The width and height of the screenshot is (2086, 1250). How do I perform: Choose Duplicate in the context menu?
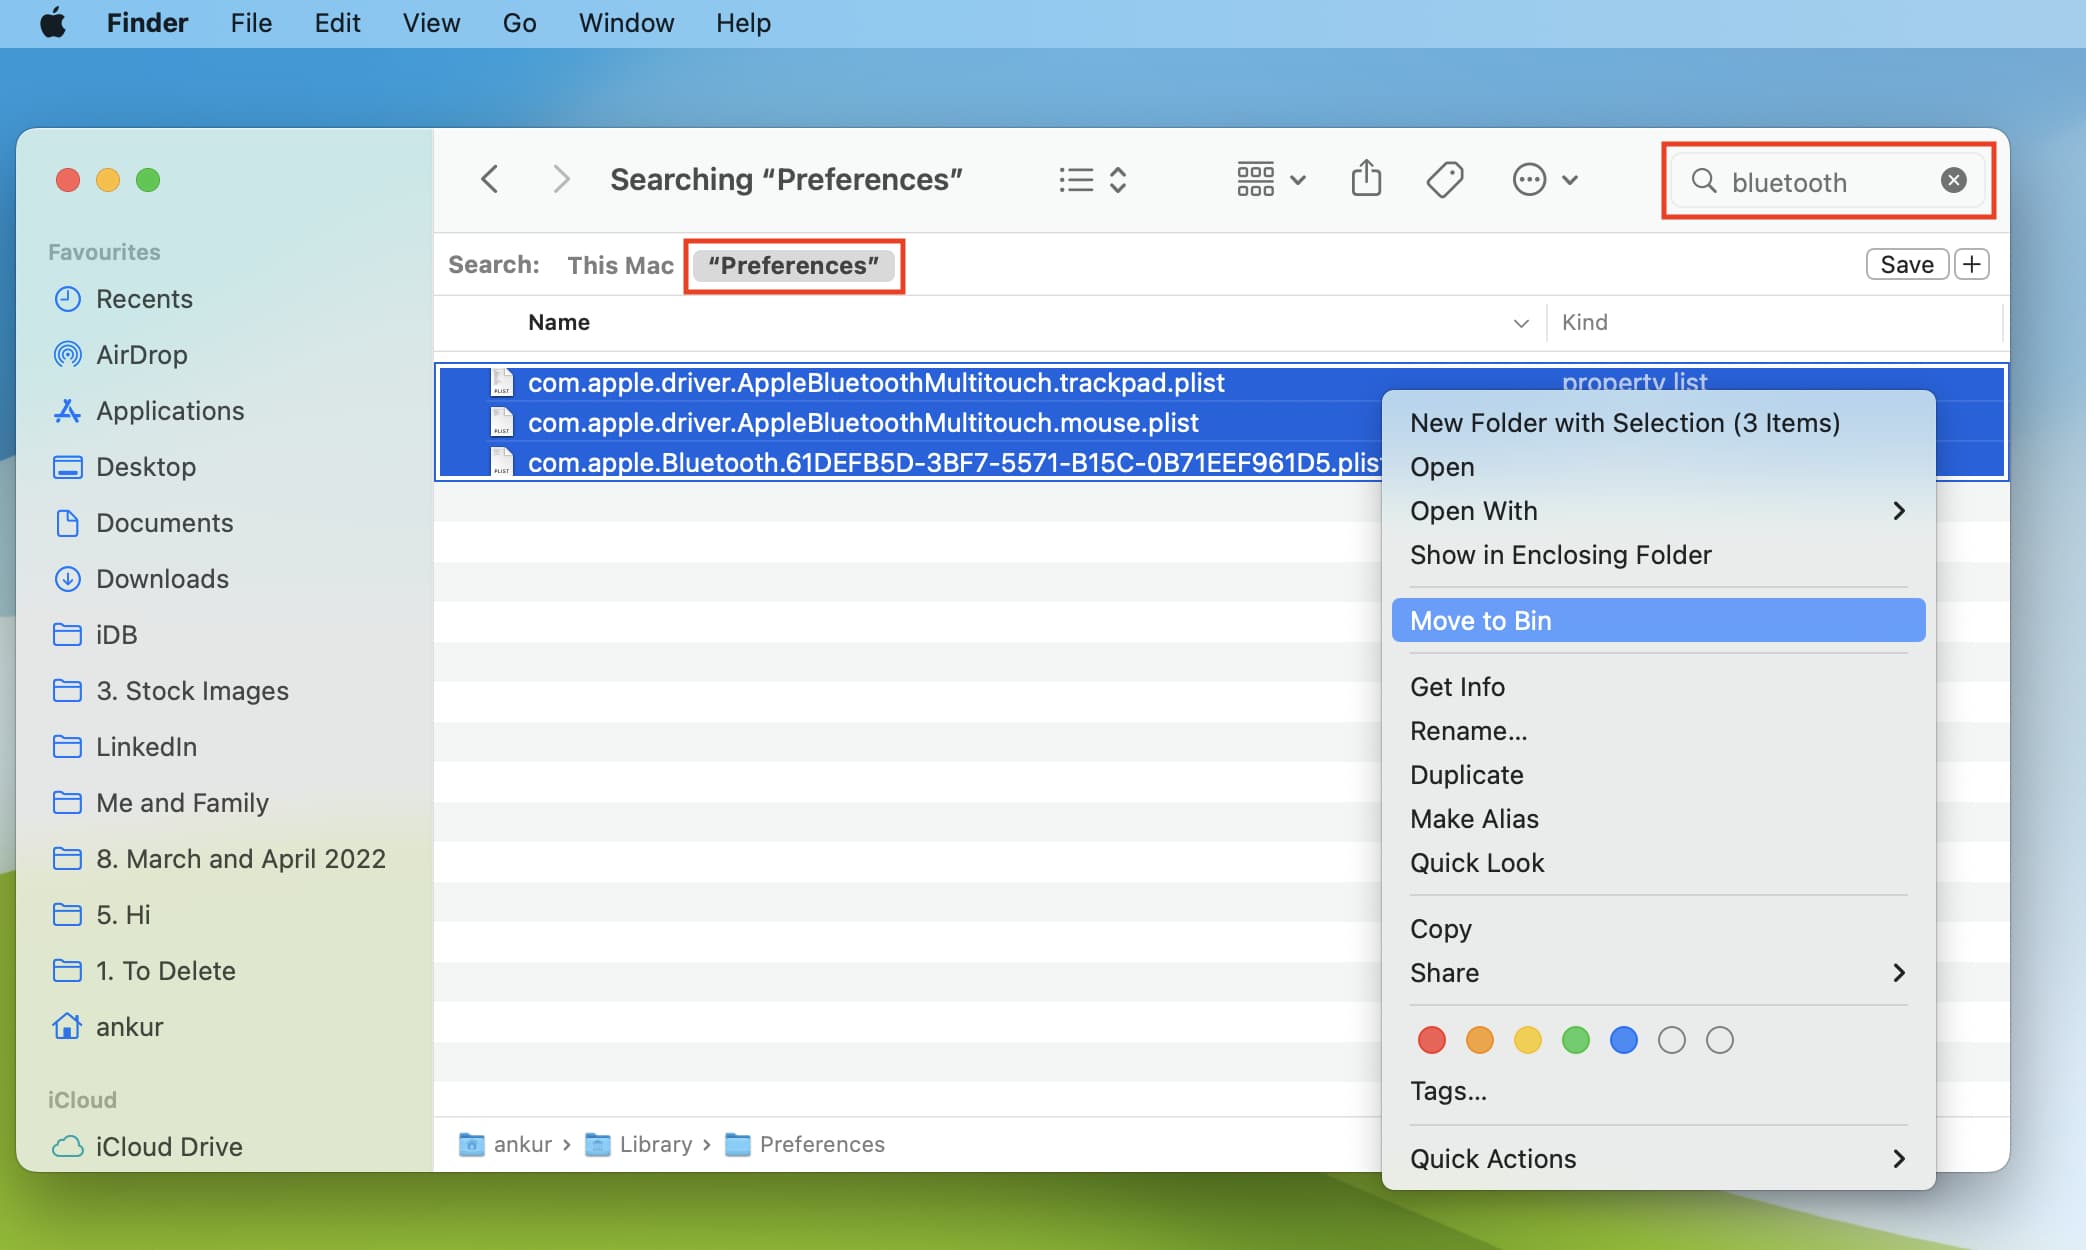1658,775
